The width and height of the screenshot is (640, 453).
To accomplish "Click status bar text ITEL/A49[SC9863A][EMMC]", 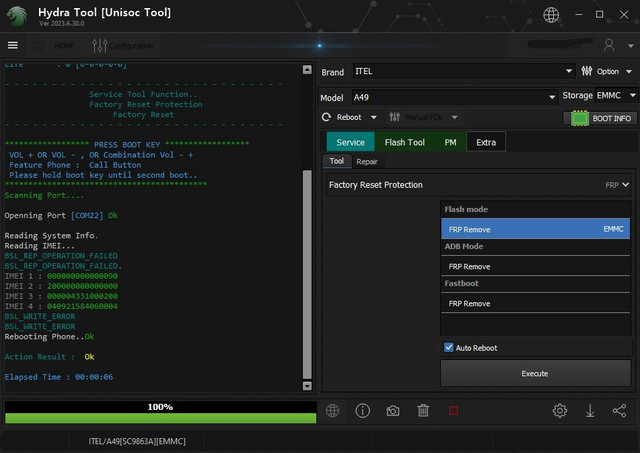I will tap(137, 441).
